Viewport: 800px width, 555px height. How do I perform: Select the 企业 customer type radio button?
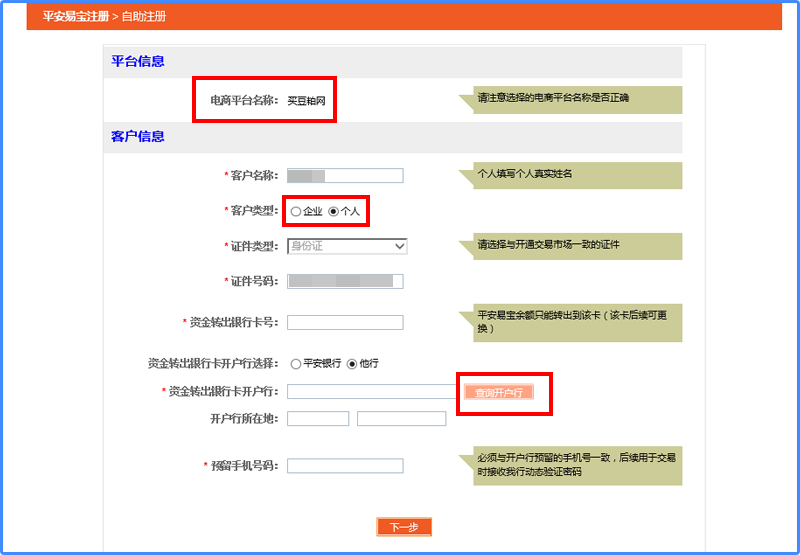[x=296, y=212]
